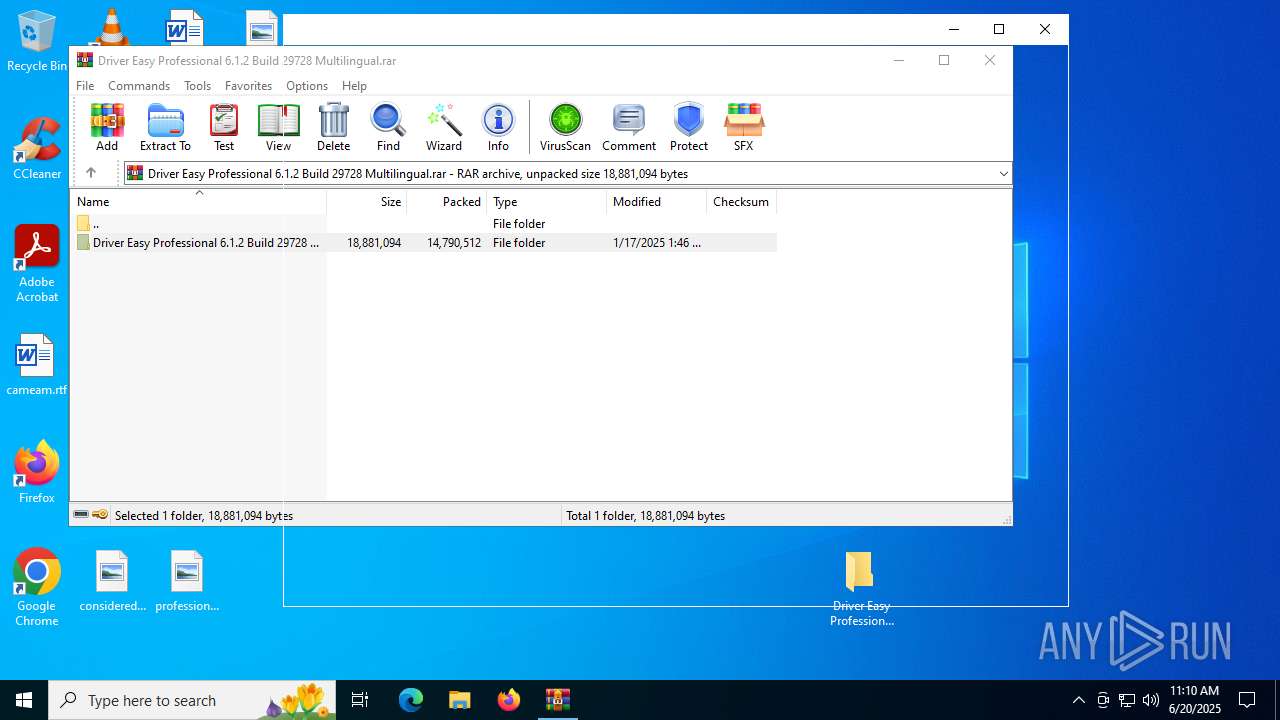The height and width of the screenshot is (720, 1280).
Task: Click the drive icon in status bar
Action: click(81, 515)
